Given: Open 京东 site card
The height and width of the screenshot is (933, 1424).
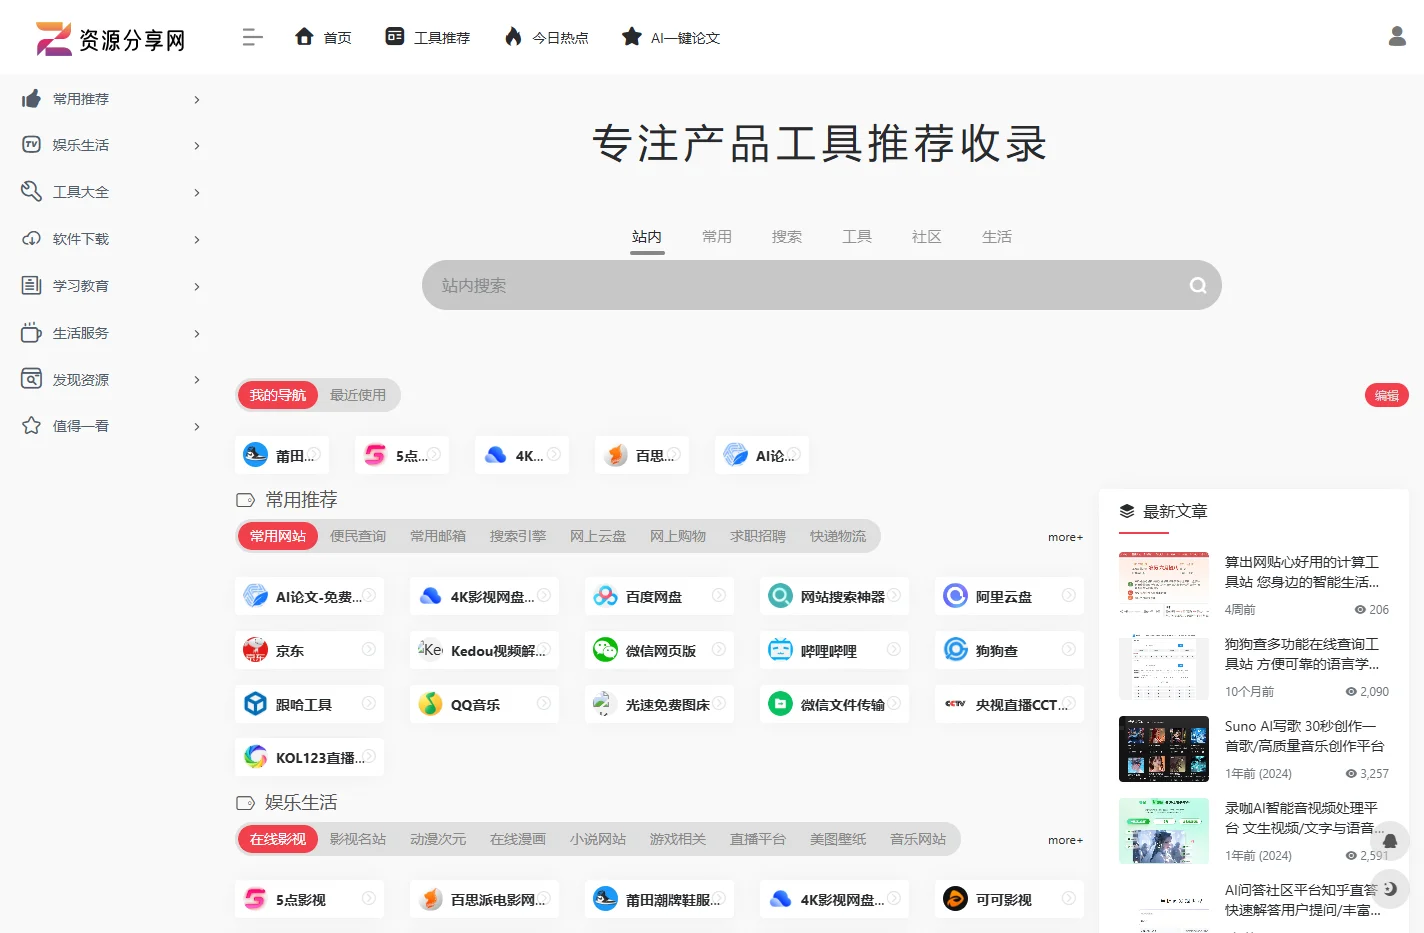Looking at the screenshot, I should (x=309, y=650).
